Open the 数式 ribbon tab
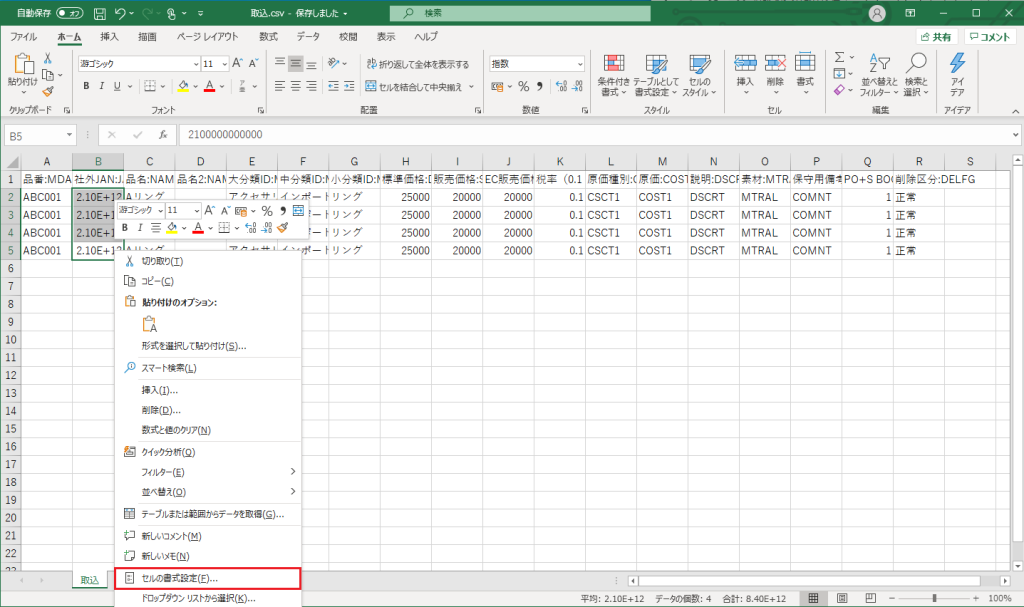This screenshot has width=1024, height=607. 268,37
